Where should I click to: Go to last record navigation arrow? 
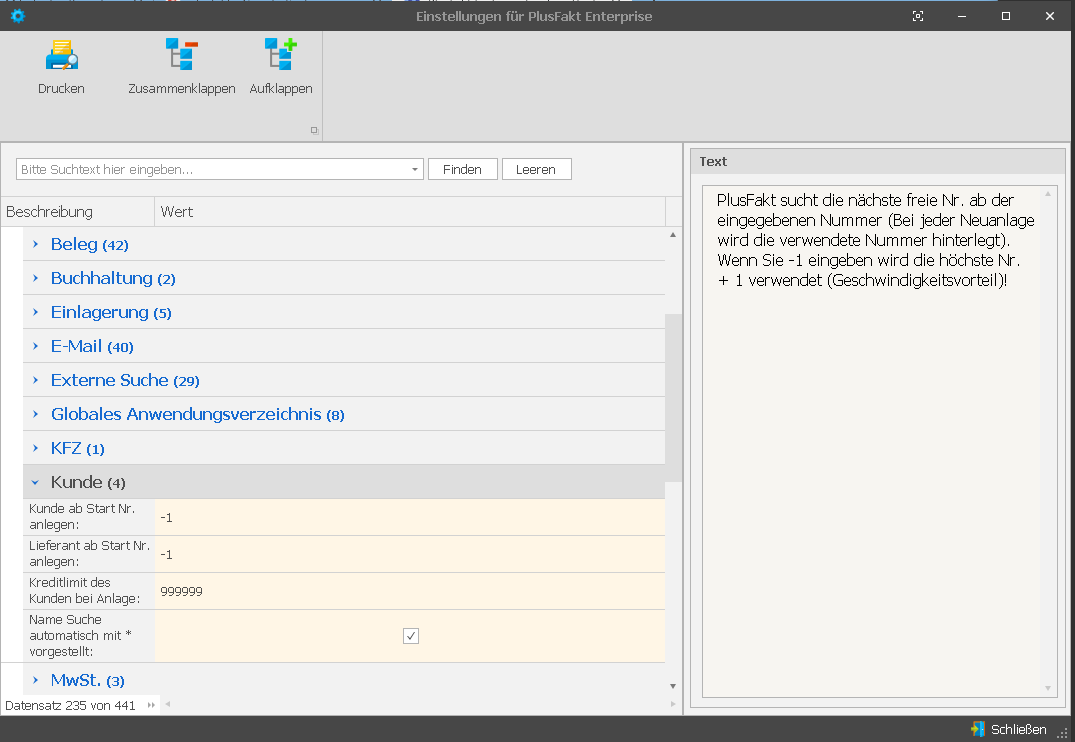click(x=151, y=705)
